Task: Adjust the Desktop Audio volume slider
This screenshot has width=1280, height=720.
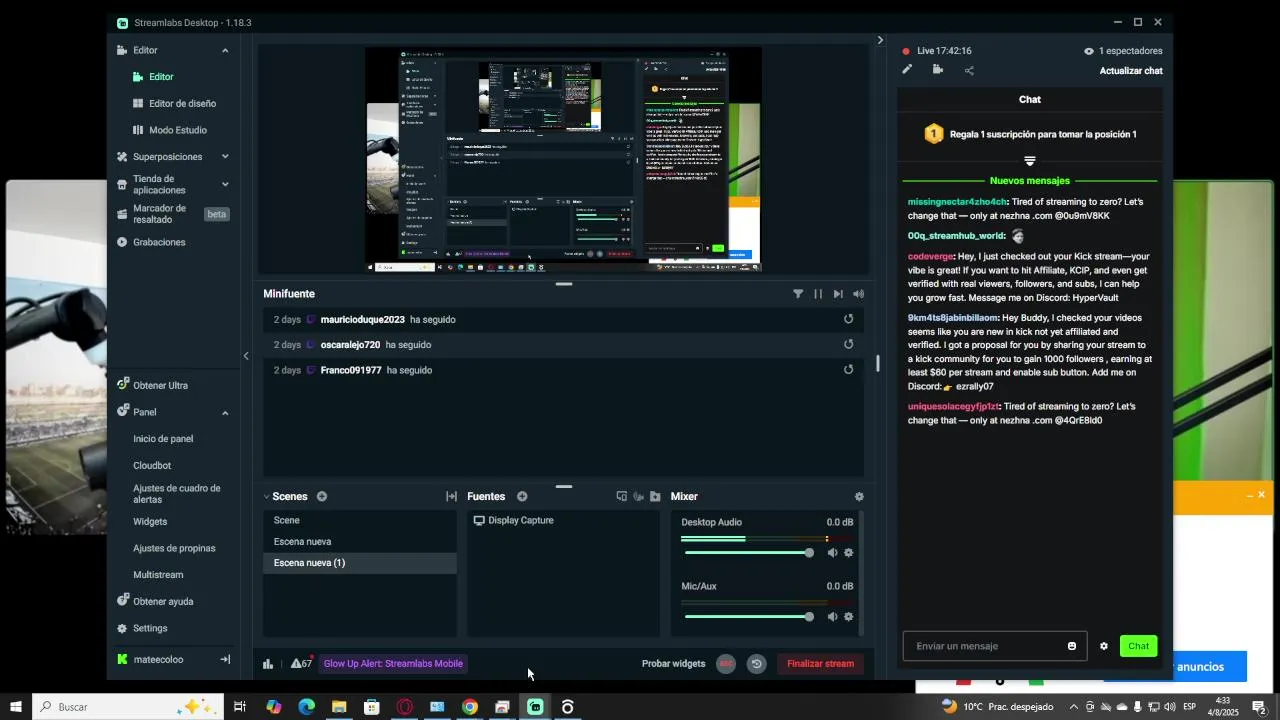Action: tap(748, 553)
